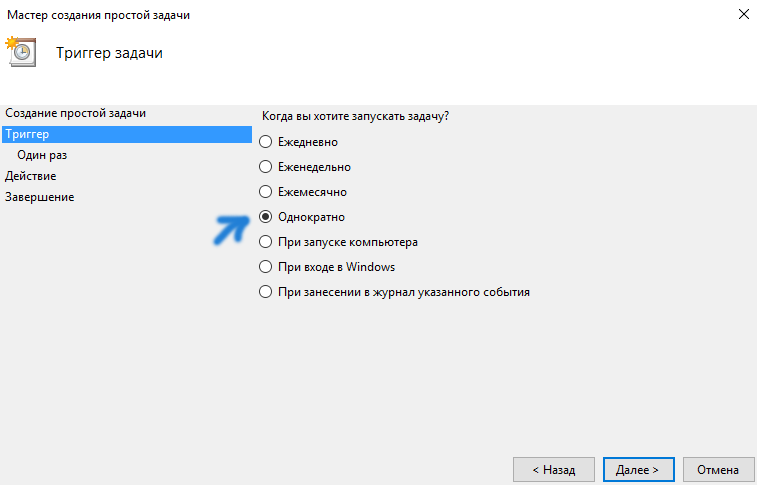Image resolution: width=757 pixels, height=485 pixels.
Task: Click the Когда вы хотите запускать задачу label
Action: pos(355,116)
